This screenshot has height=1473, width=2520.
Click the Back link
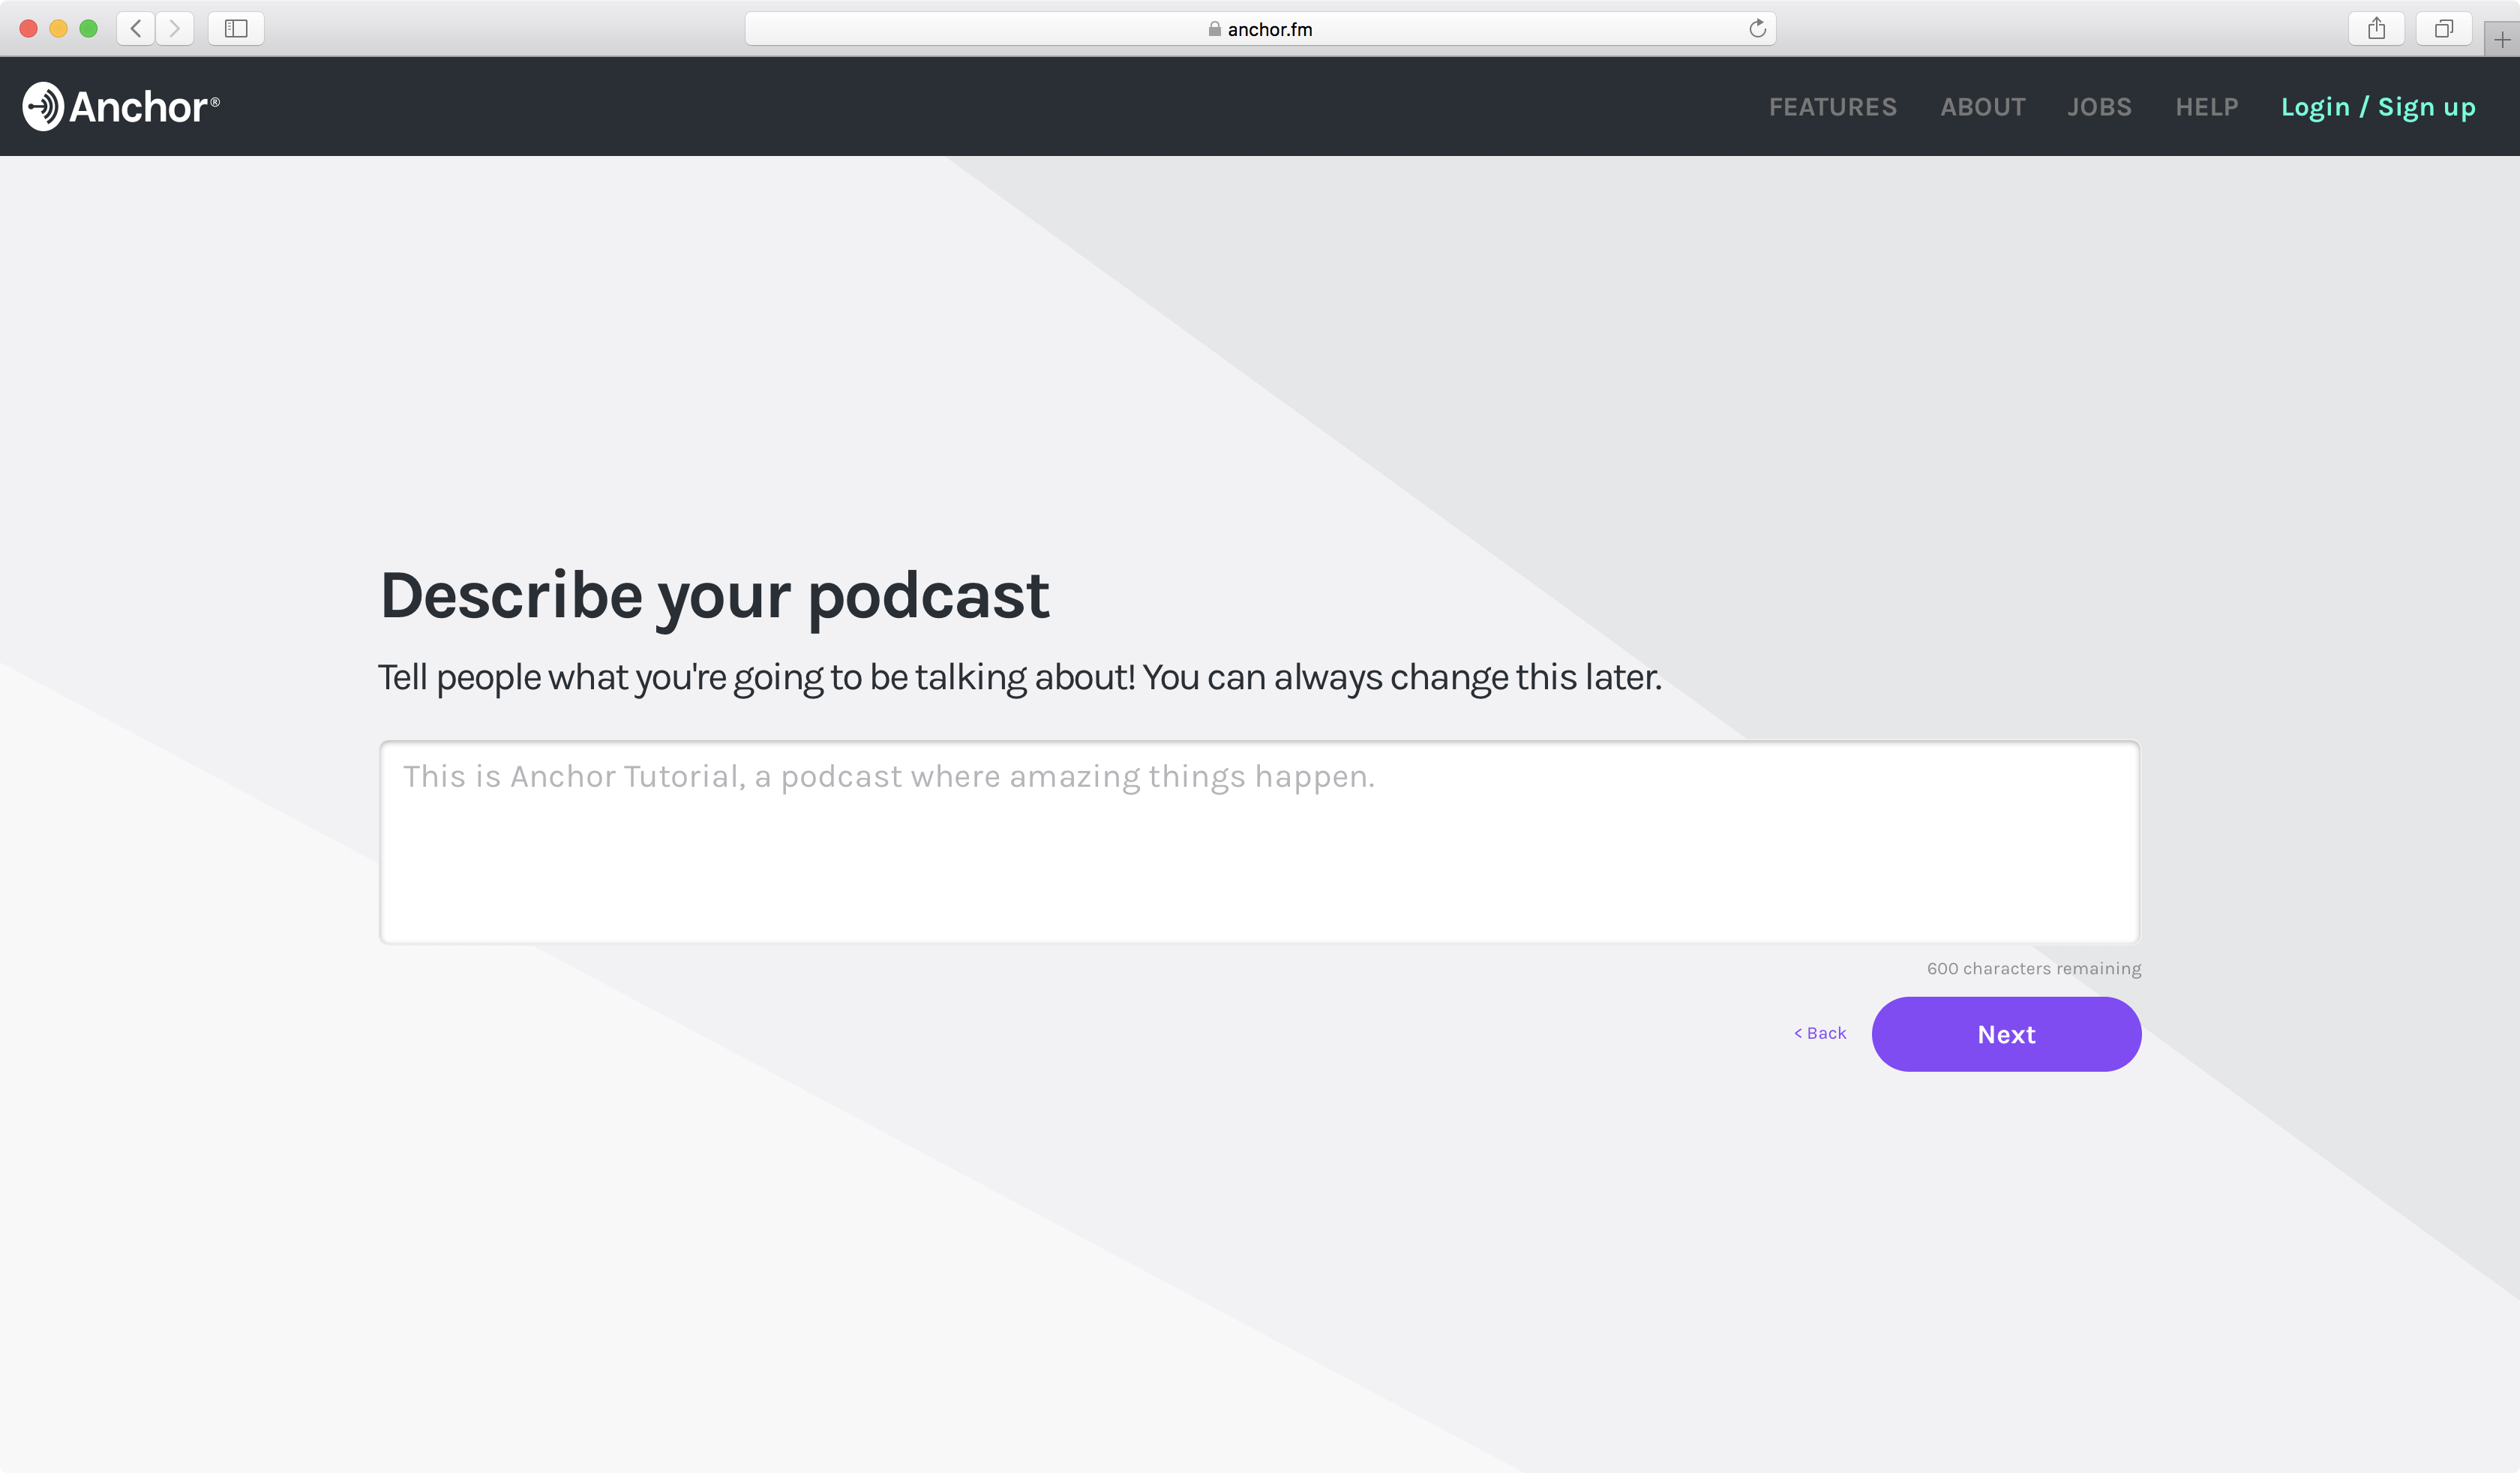pos(1820,1033)
